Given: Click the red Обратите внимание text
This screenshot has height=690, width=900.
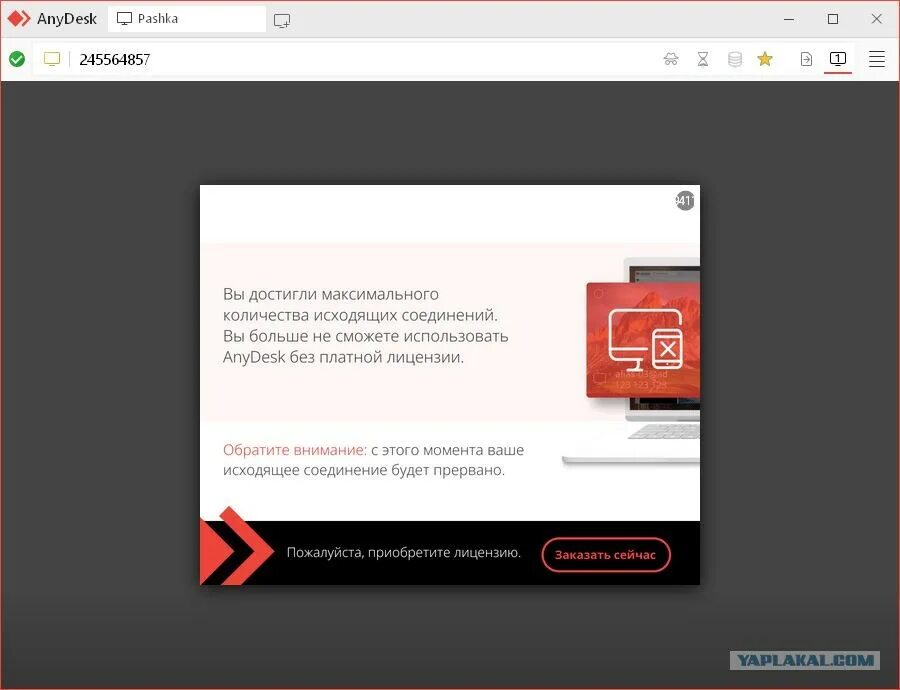Looking at the screenshot, I should [294, 449].
